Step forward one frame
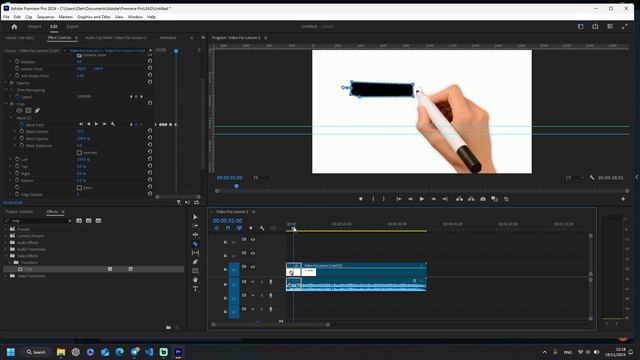Image resolution: width=640 pixels, height=360 pixels. 433,199
